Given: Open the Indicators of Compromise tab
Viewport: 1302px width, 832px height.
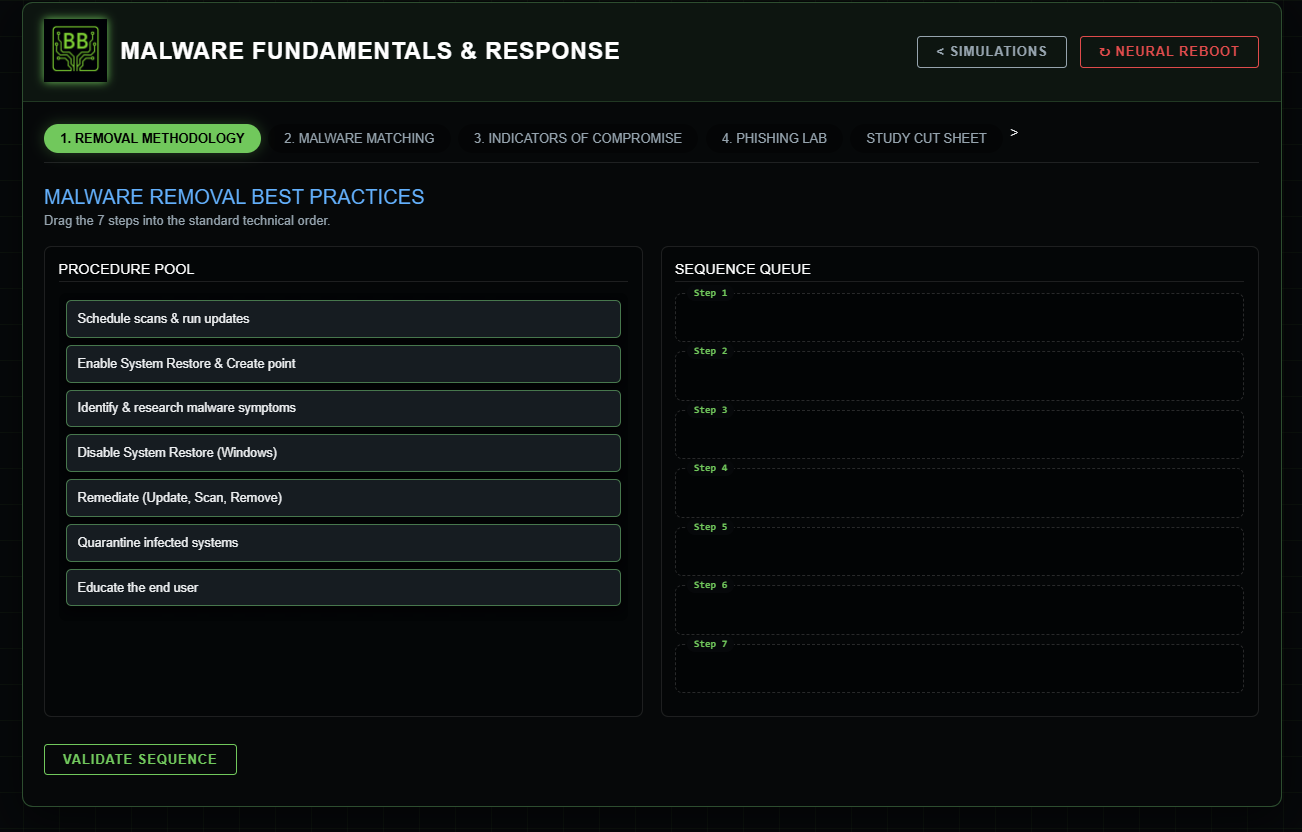Looking at the screenshot, I should tap(577, 138).
